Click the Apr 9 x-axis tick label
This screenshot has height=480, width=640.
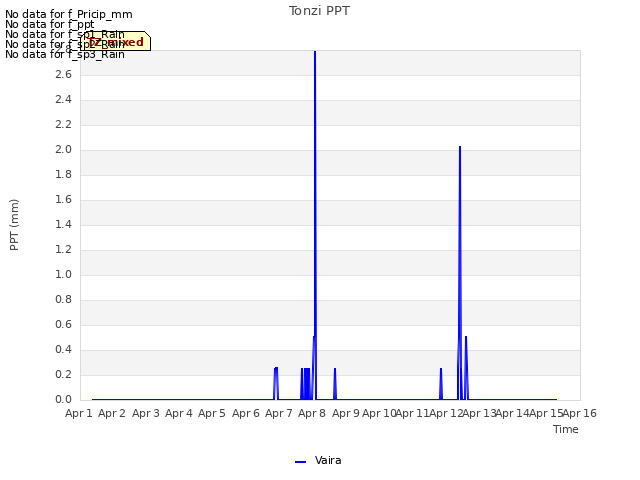click(346, 413)
